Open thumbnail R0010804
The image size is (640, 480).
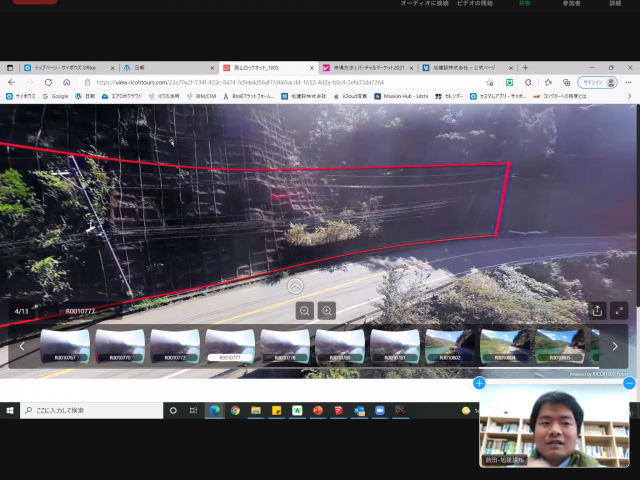pos(505,346)
